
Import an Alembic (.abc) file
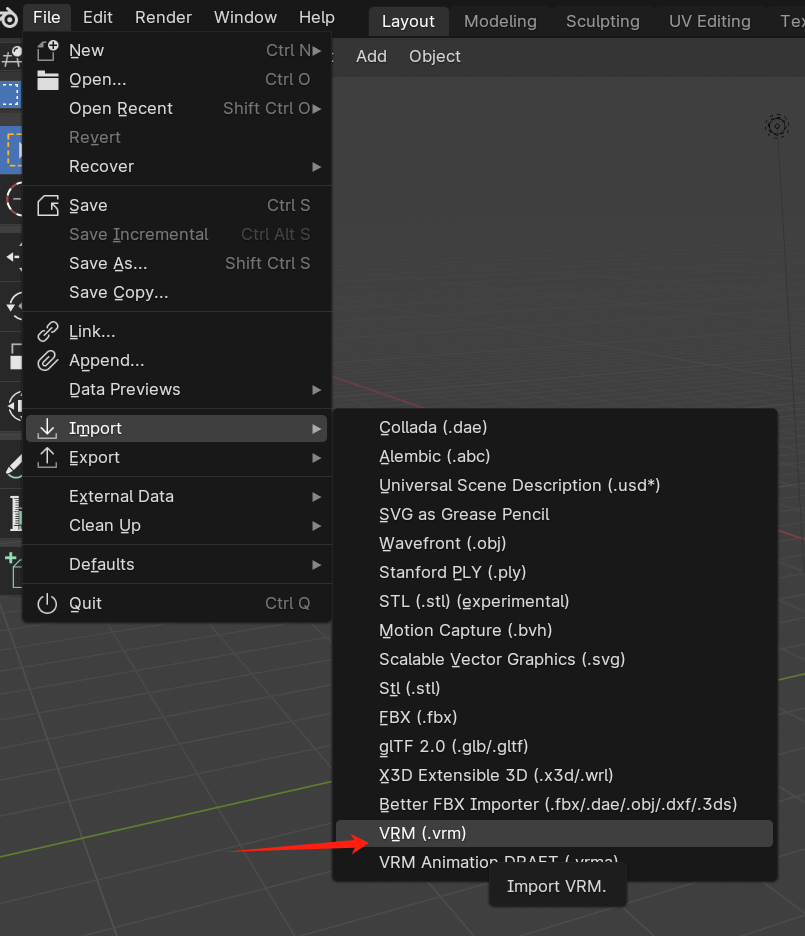(554, 457)
